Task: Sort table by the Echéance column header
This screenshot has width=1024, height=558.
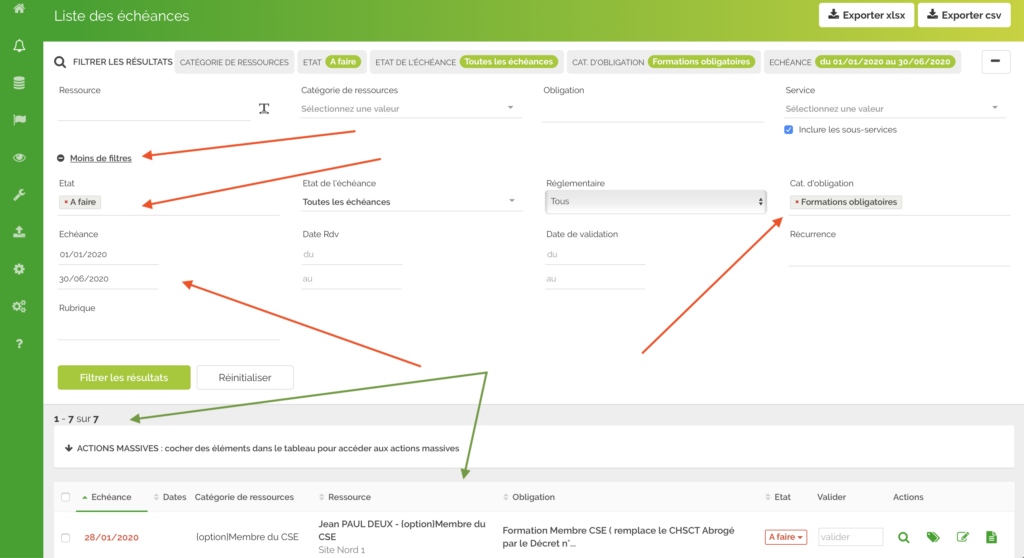Action: (110, 497)
